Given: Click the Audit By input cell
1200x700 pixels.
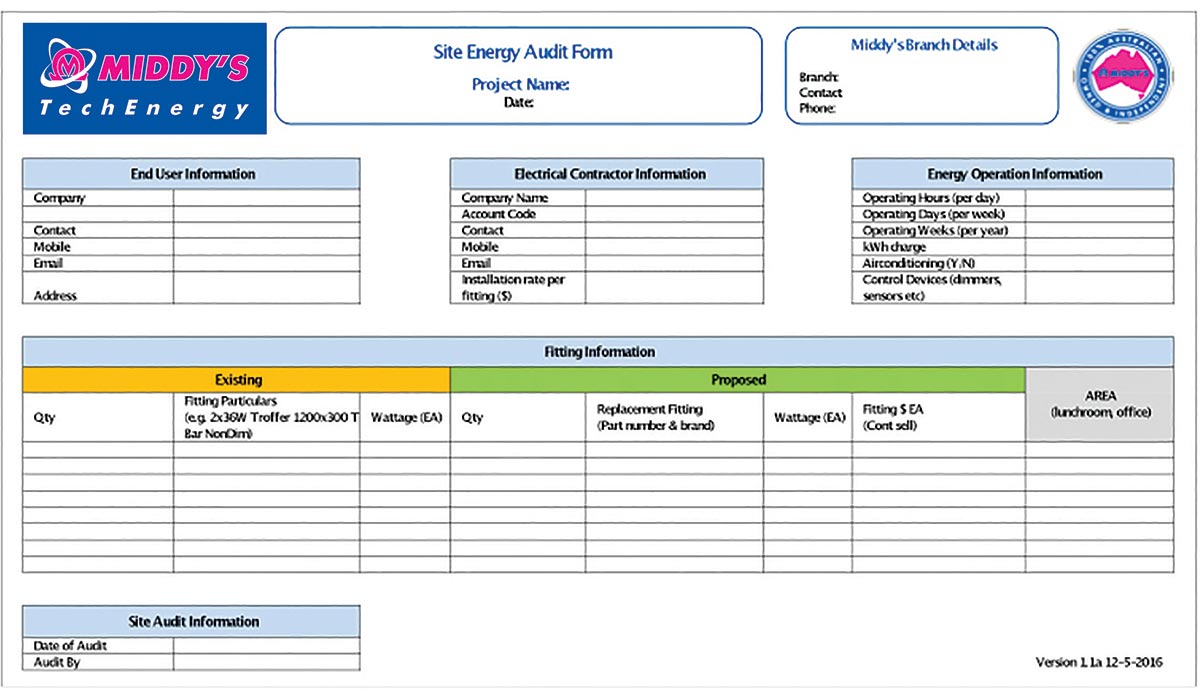Looking at the screenshot, I should (266, 662).
